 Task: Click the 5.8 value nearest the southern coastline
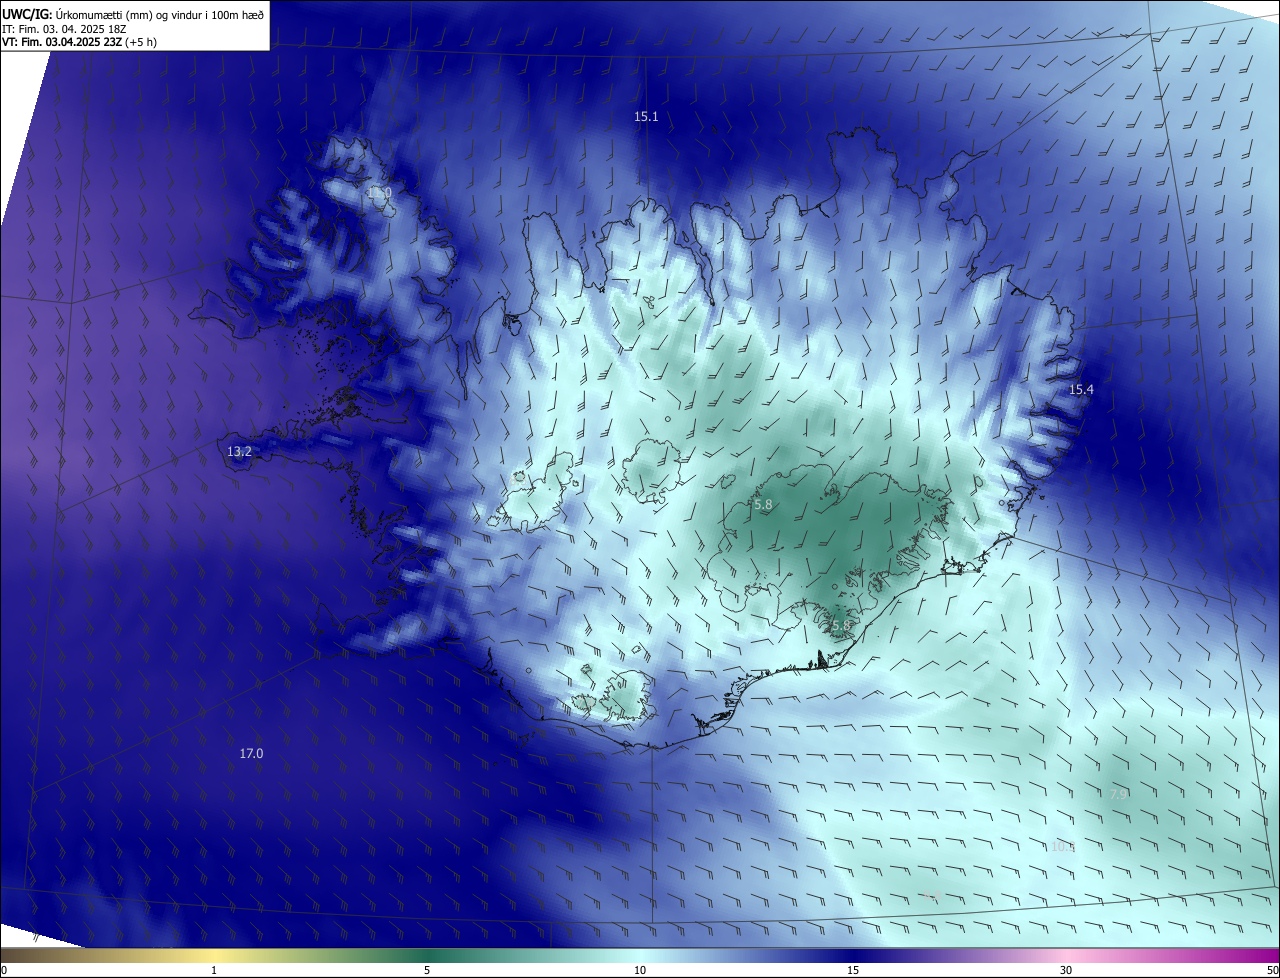pyautogui.click(x=841, y=626)
